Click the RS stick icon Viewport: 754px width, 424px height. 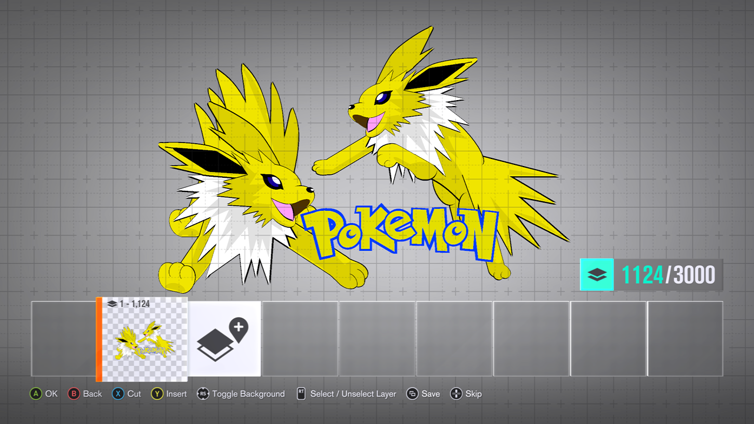tap(203, 394)
